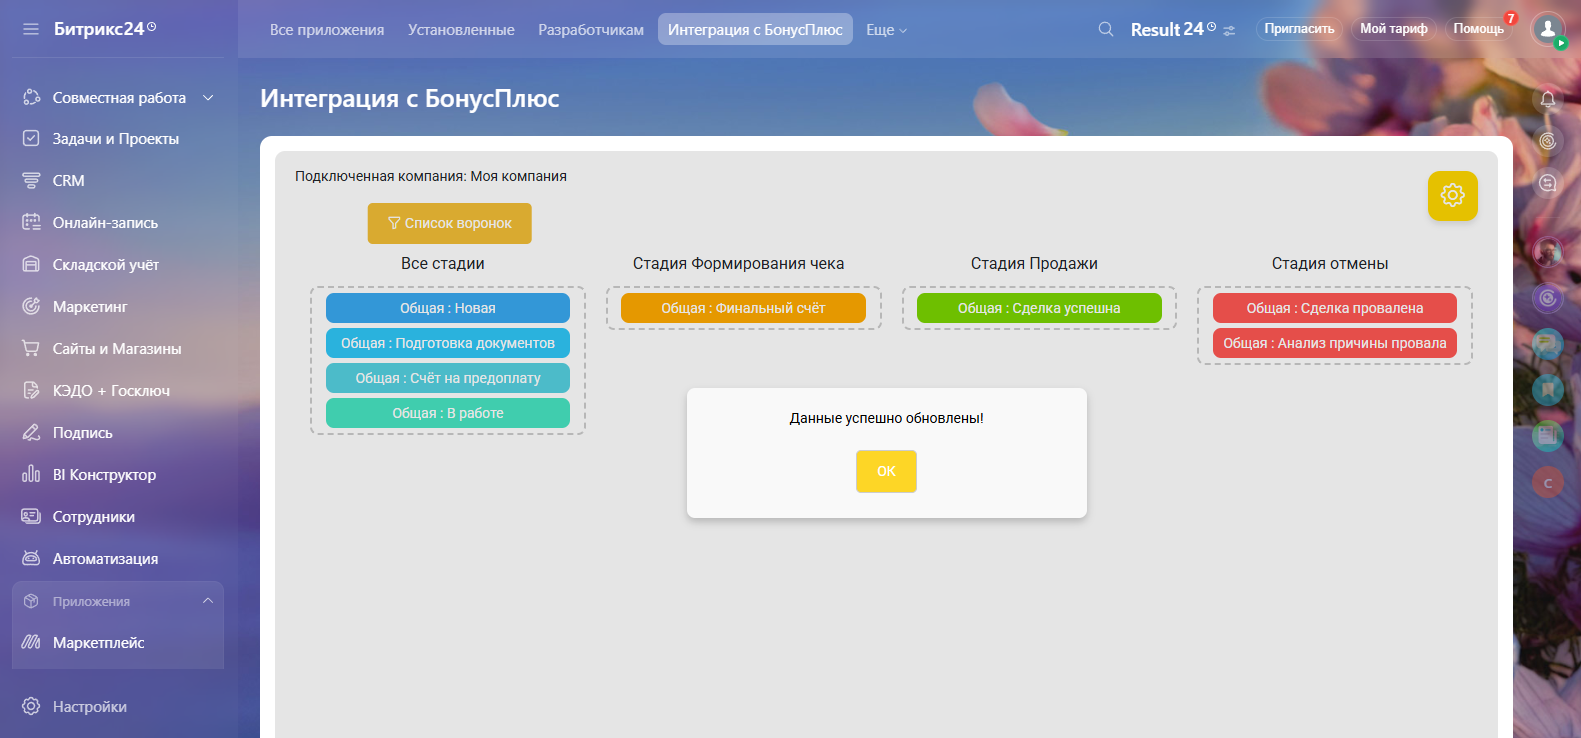Open the Маркетинг target icon
The height and width of the screenshot is (738, 1581).
coord(31,306)
